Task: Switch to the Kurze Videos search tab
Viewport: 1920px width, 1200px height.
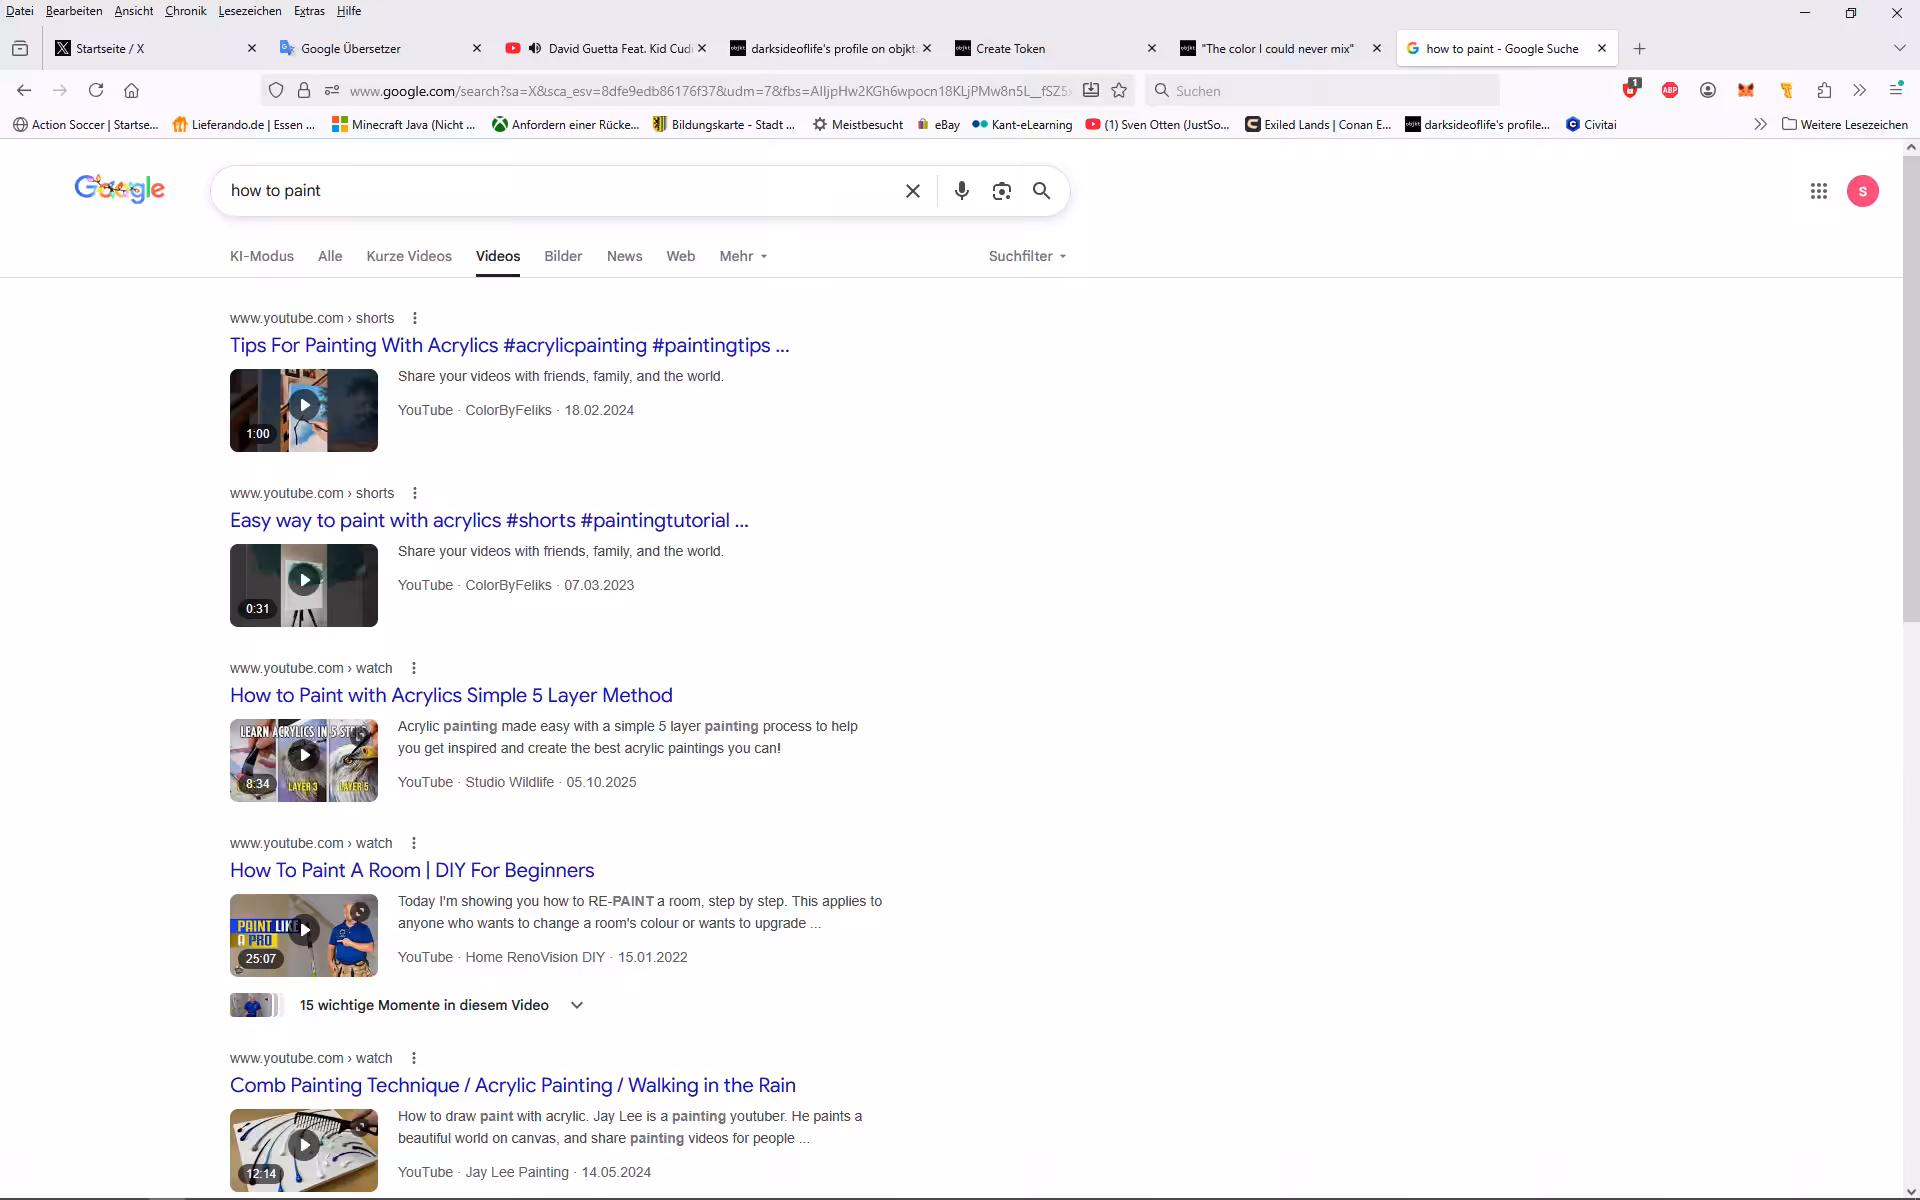Action: 409,256
